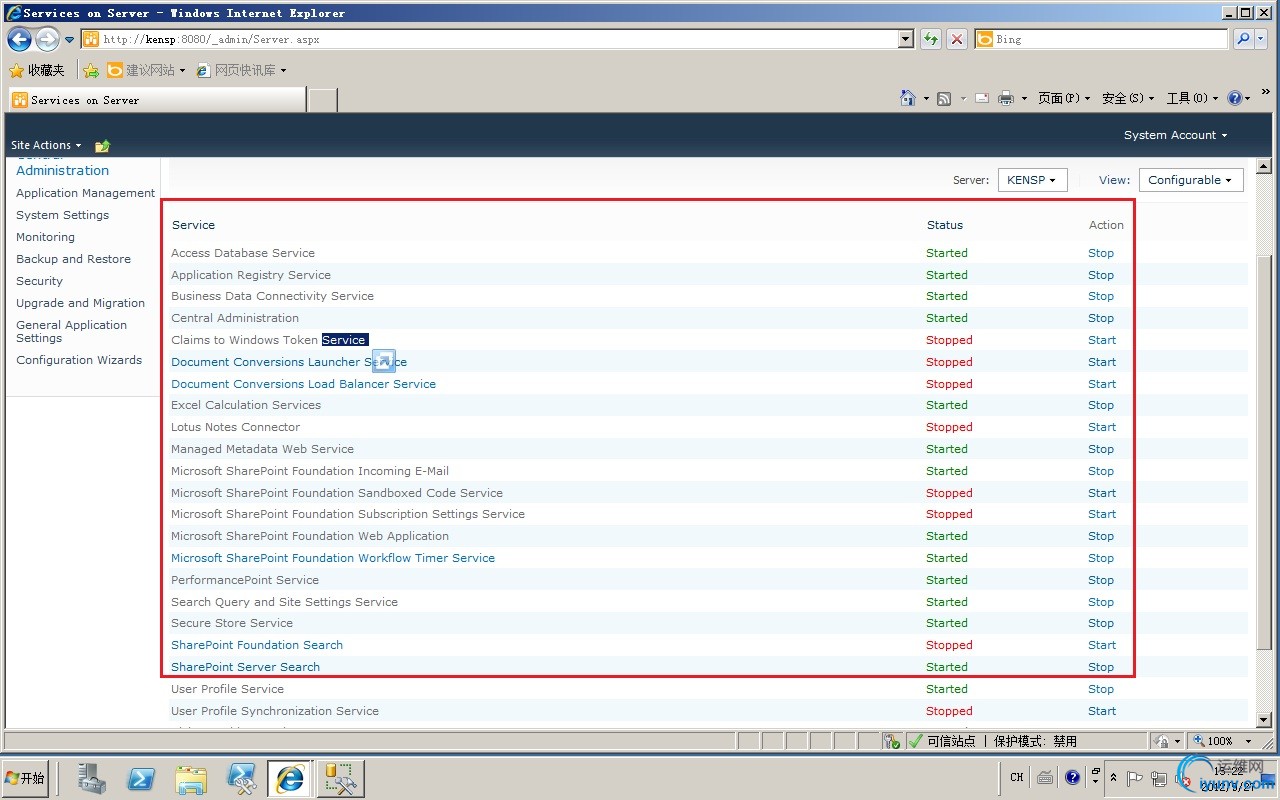The width and height of the screenshot is (1280, 800).
Task: Open the Action Center flag icon
Action: point(1135,779)
